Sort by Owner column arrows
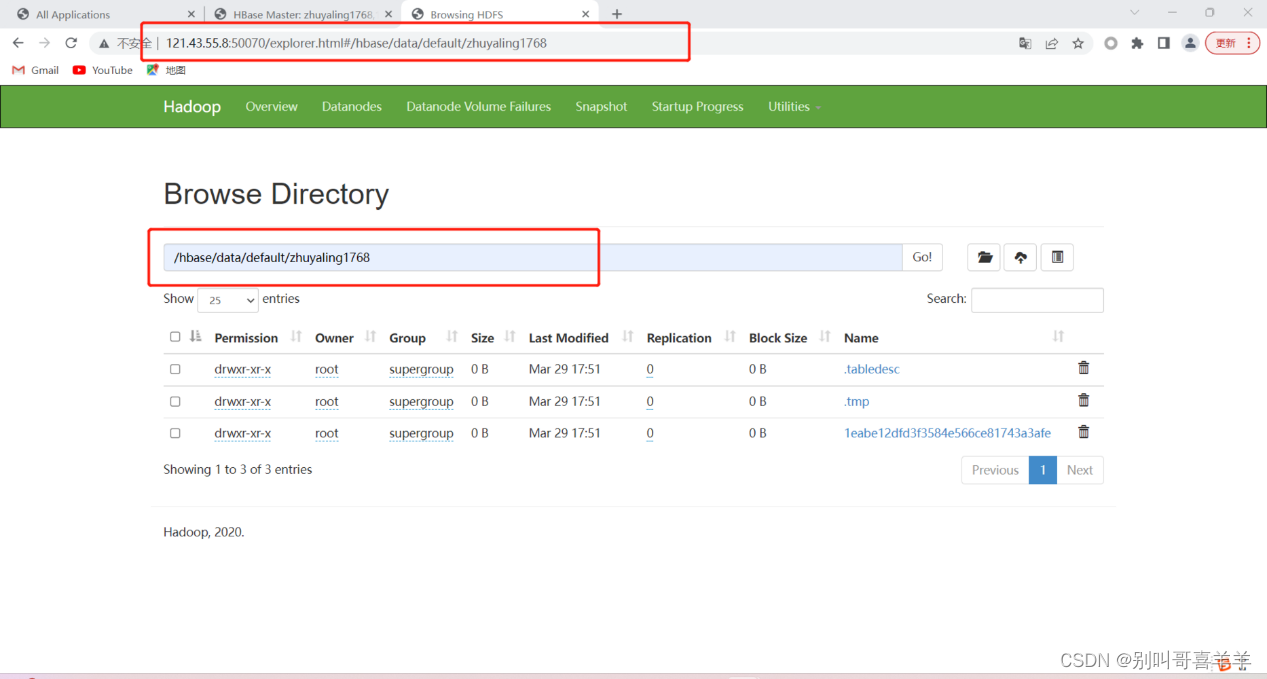Viewport: 1267px width, 679px height. (371, 336)
